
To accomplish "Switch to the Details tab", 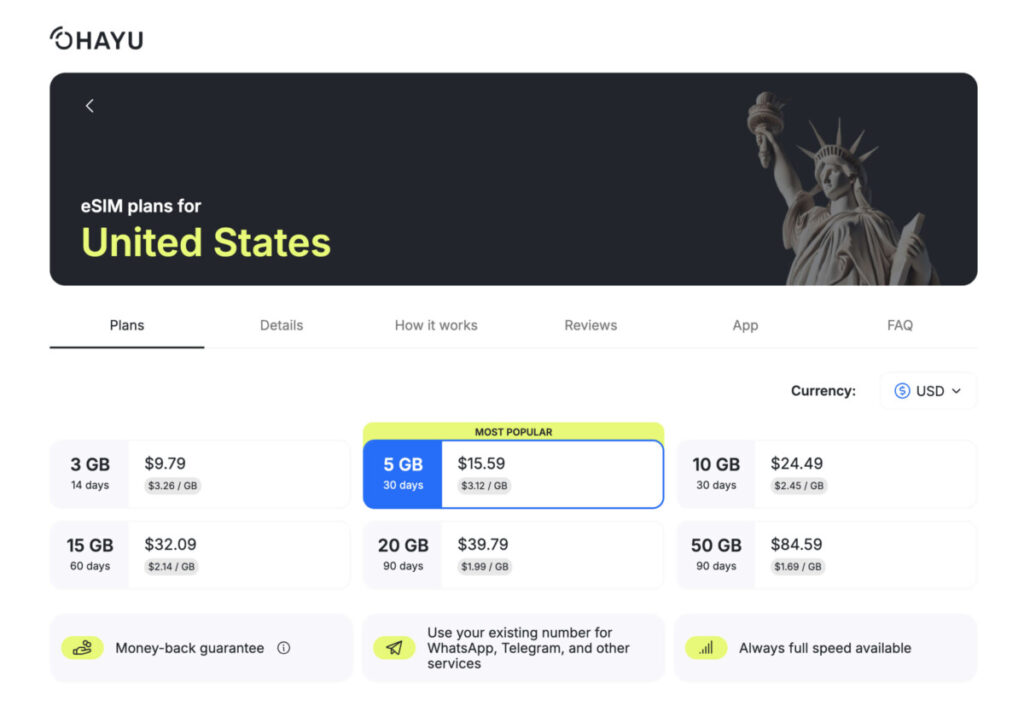I will coord(281,325).
